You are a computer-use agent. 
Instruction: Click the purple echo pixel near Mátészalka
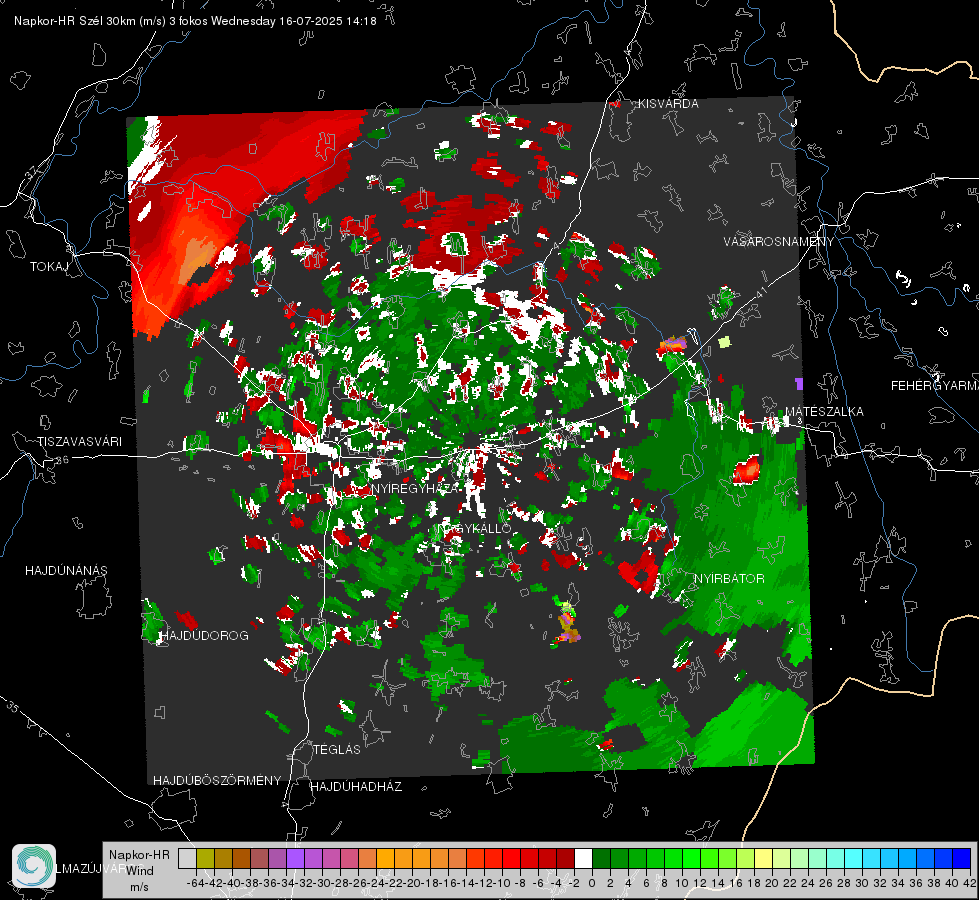[x=799, y=383]
